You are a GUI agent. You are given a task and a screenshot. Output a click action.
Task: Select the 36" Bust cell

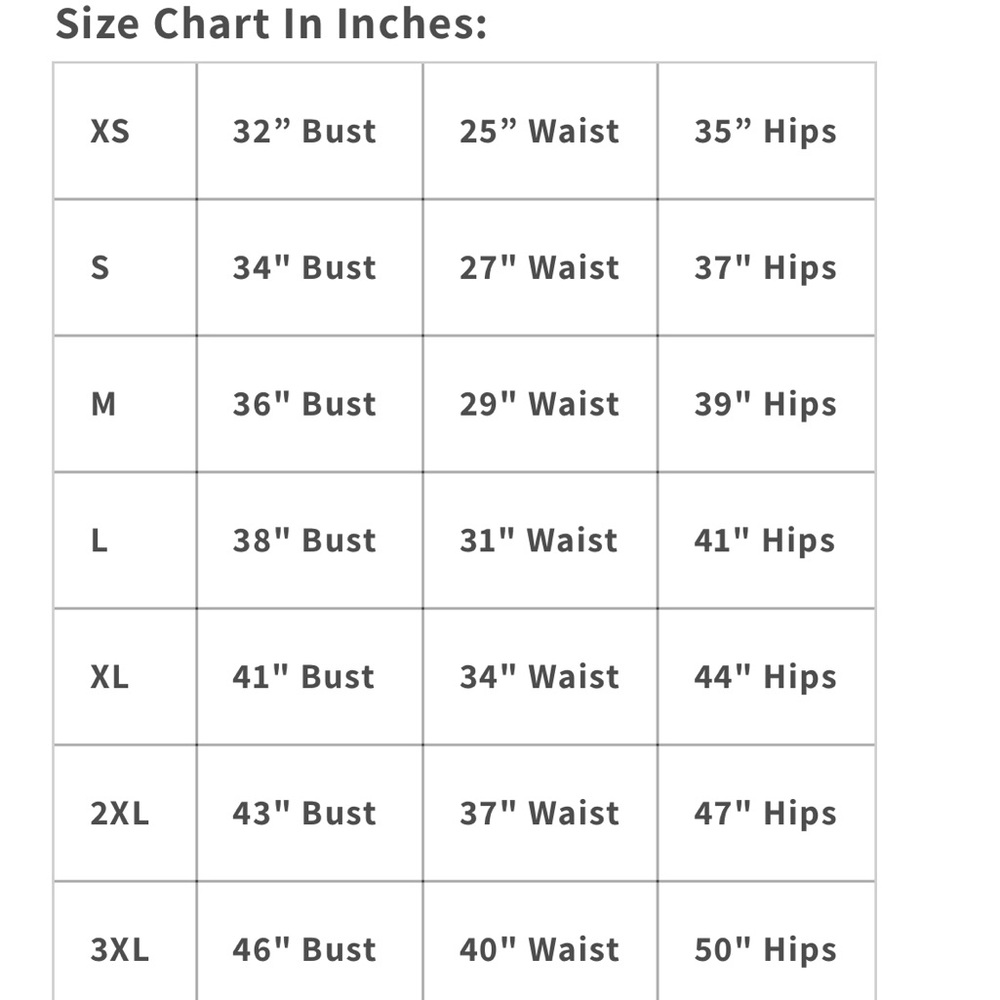310,404
